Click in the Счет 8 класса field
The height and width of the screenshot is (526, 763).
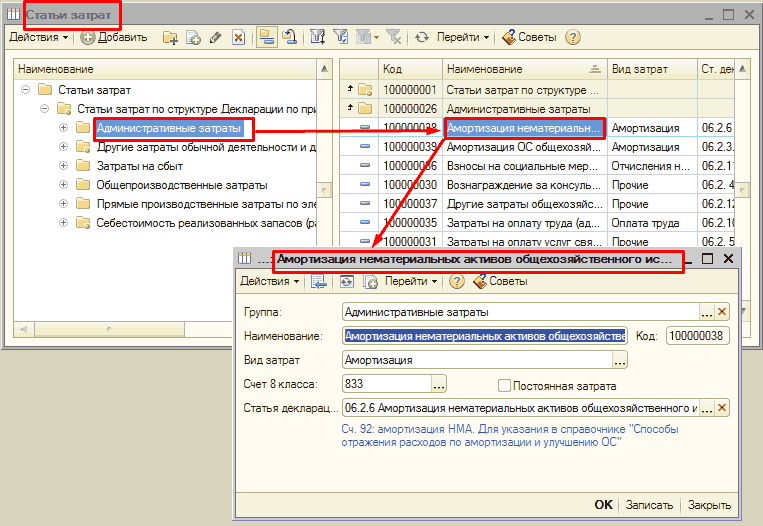pos(386,384)
